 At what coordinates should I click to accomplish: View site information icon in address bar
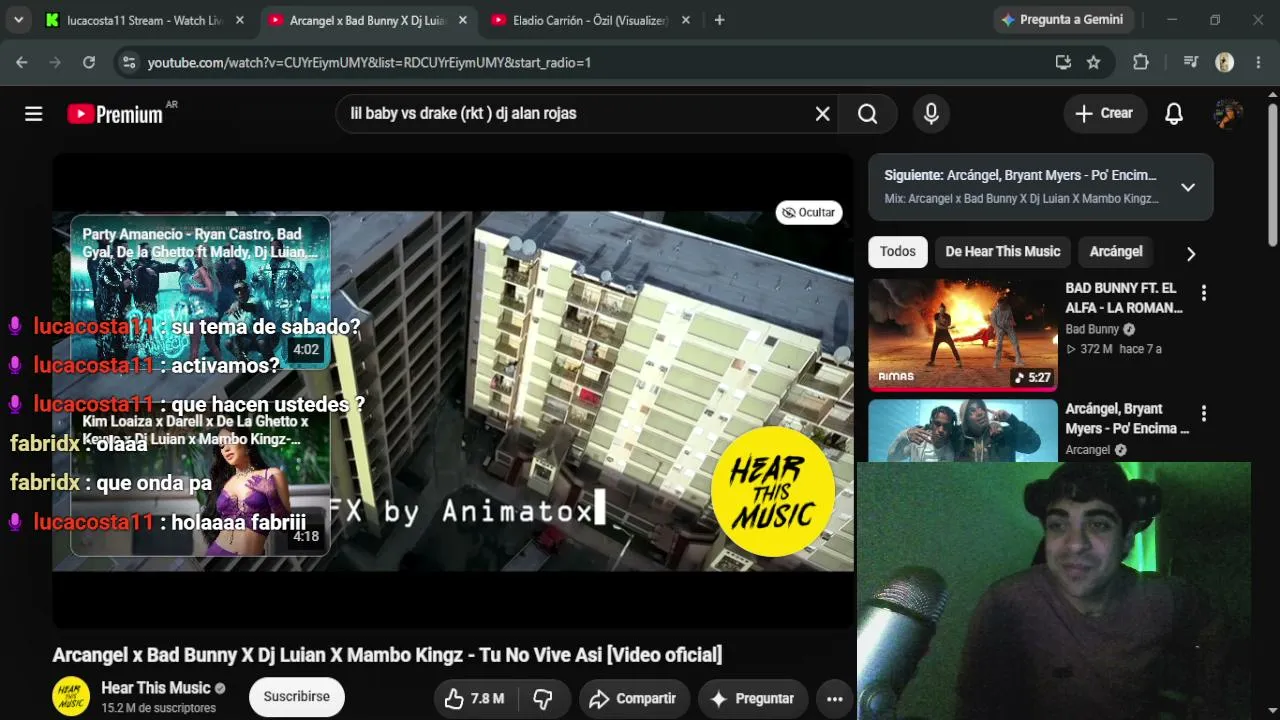click(128, 62)
